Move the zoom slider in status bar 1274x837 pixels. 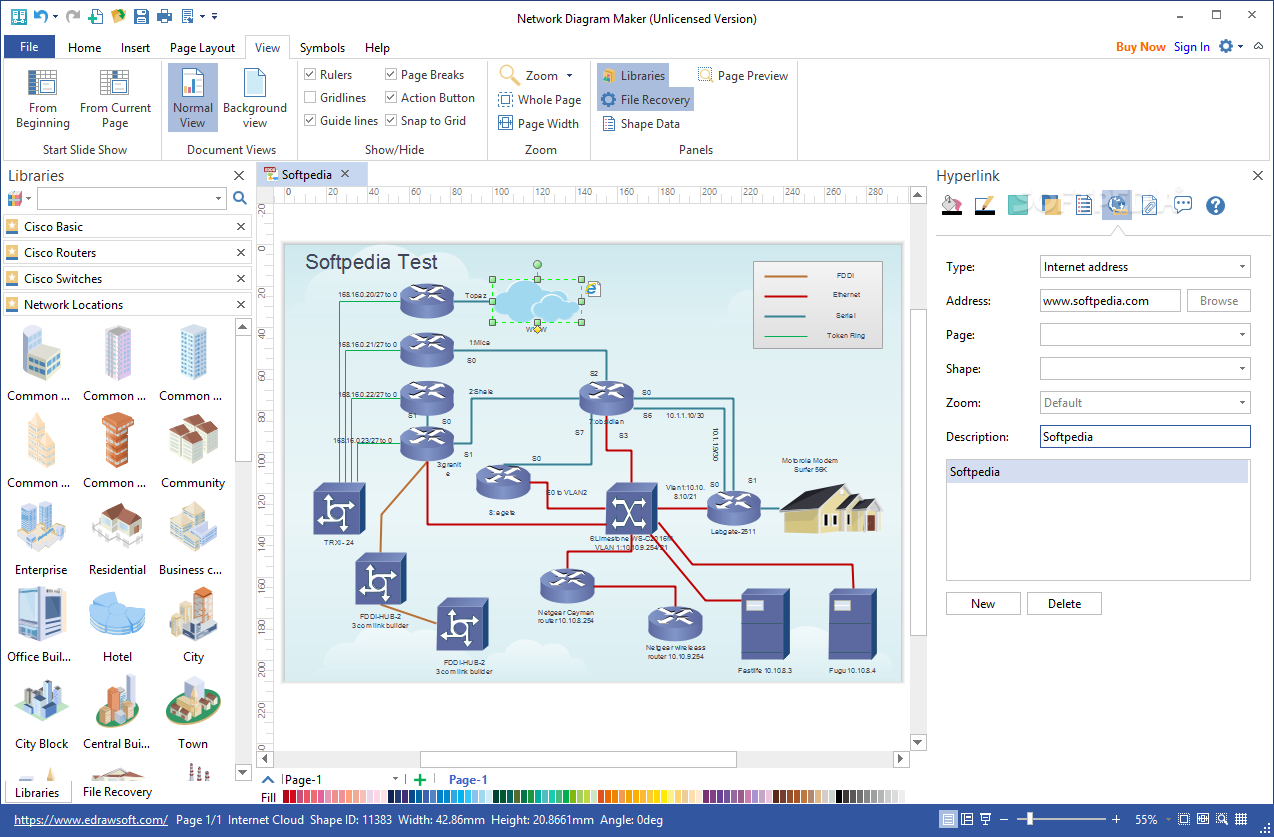(1030, 820)
